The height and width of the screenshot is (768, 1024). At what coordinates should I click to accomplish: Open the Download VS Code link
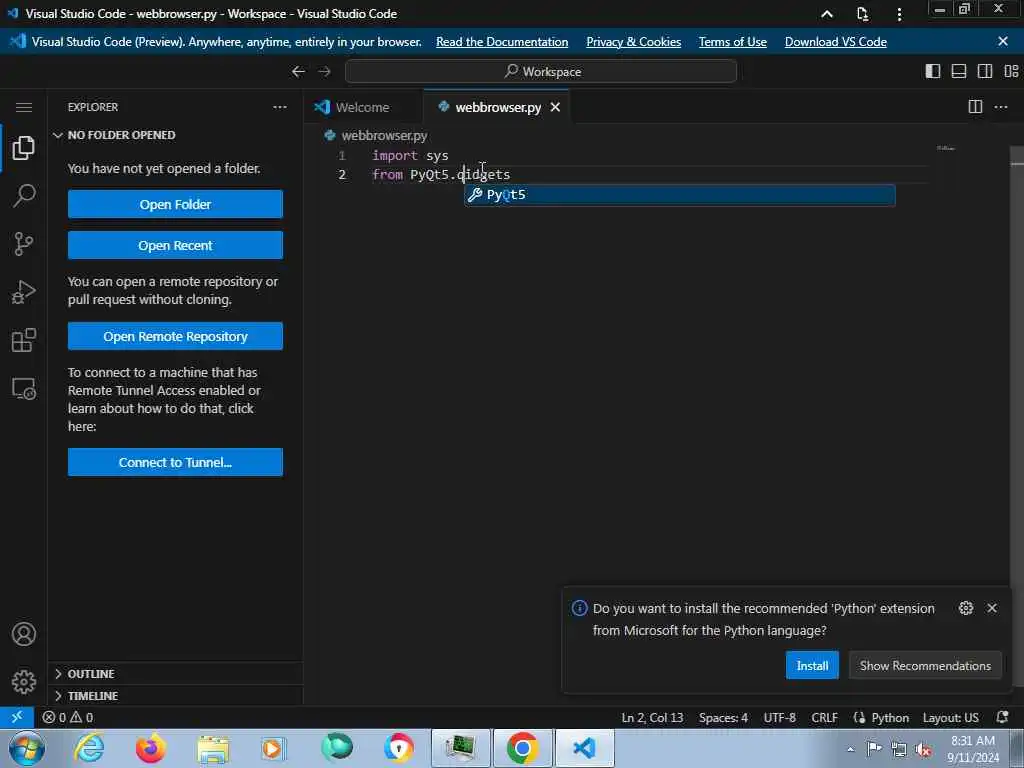[x=835, y=42]
